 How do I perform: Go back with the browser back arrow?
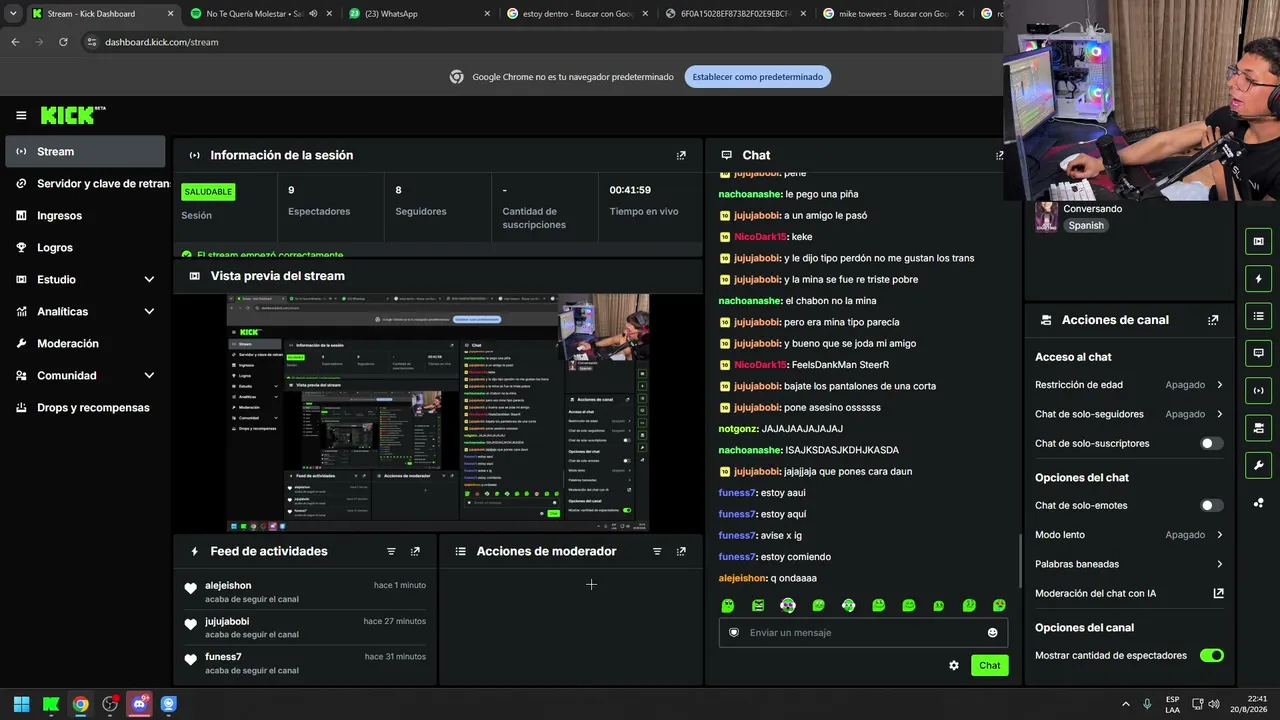(x=15, y=42)
